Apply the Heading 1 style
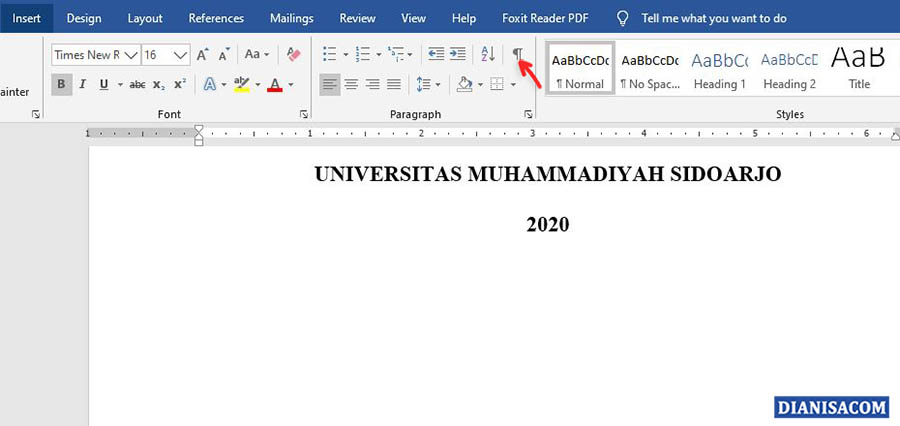 pyautogui.click(x=720, y=69)
